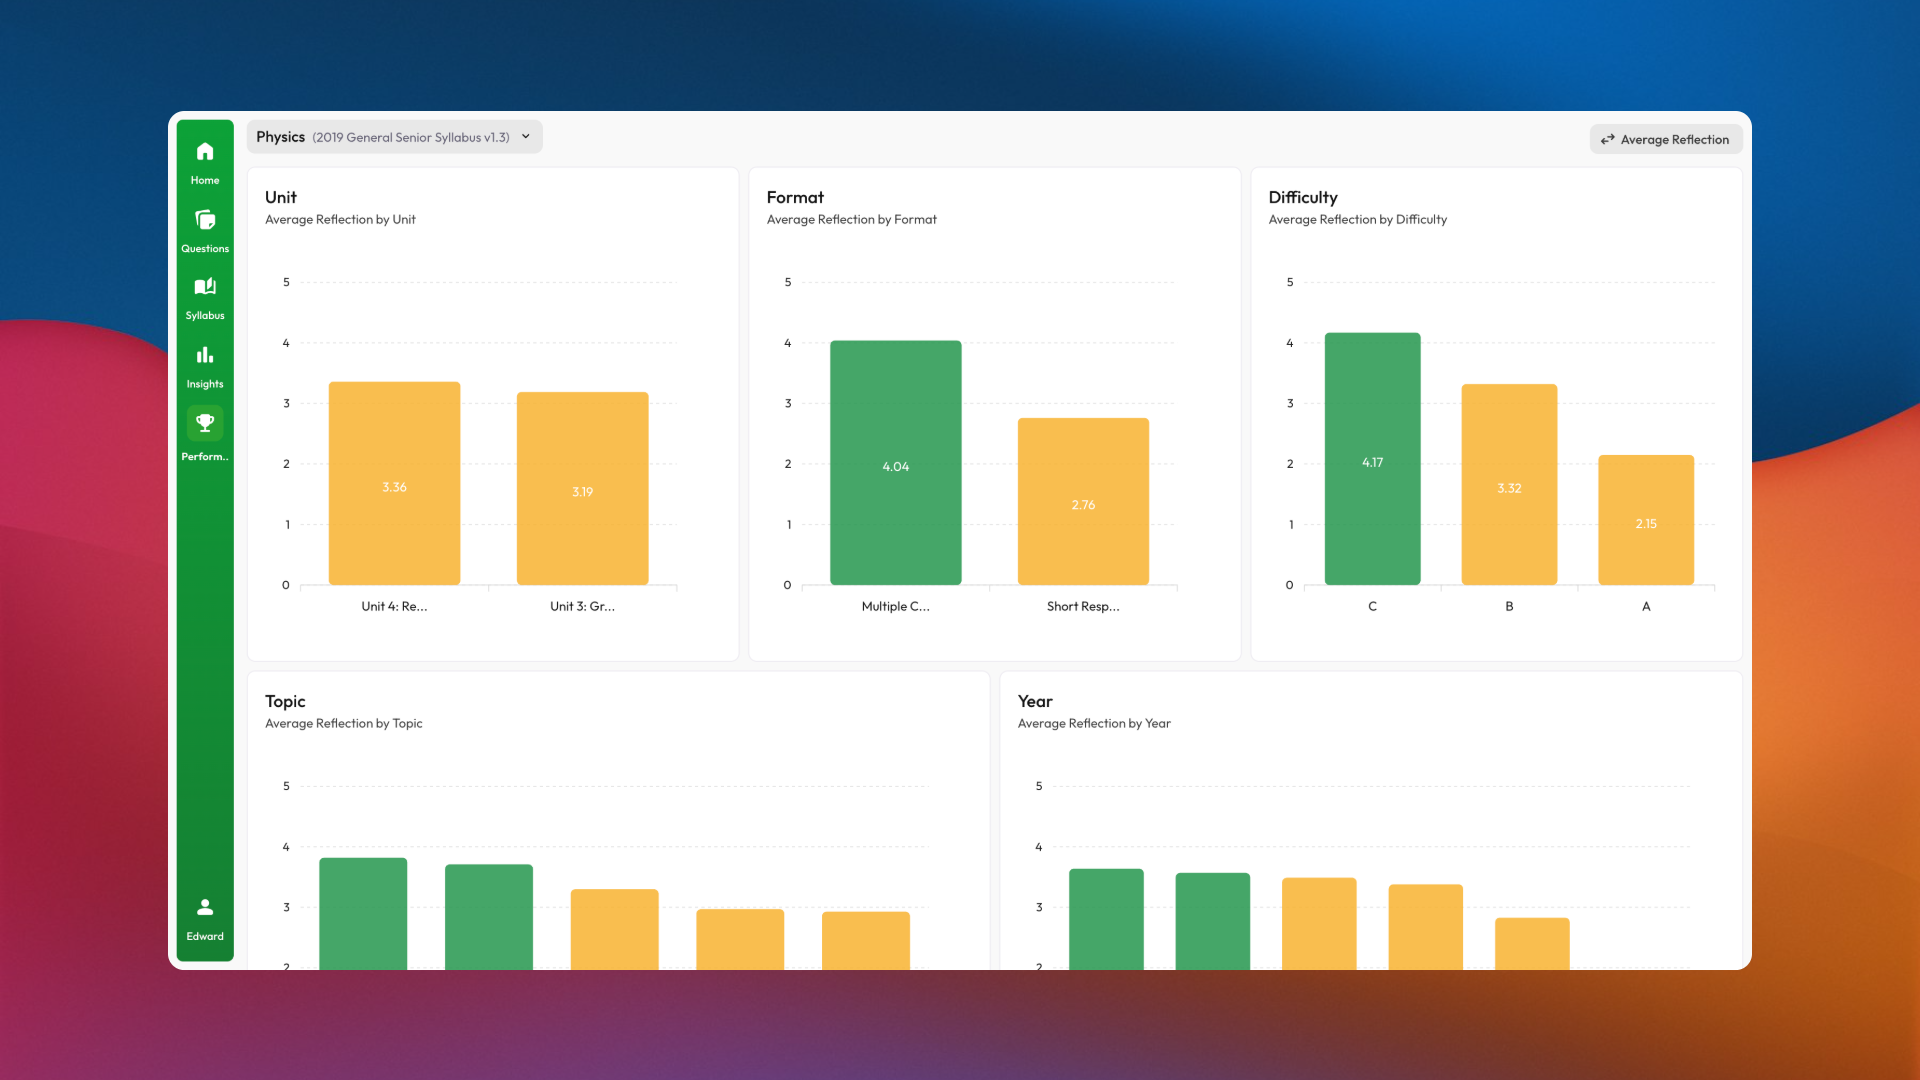The width and height of the screenshot is (1920, 1080).
Task: Open the Questions section in the sidebar
Action: 204,230
